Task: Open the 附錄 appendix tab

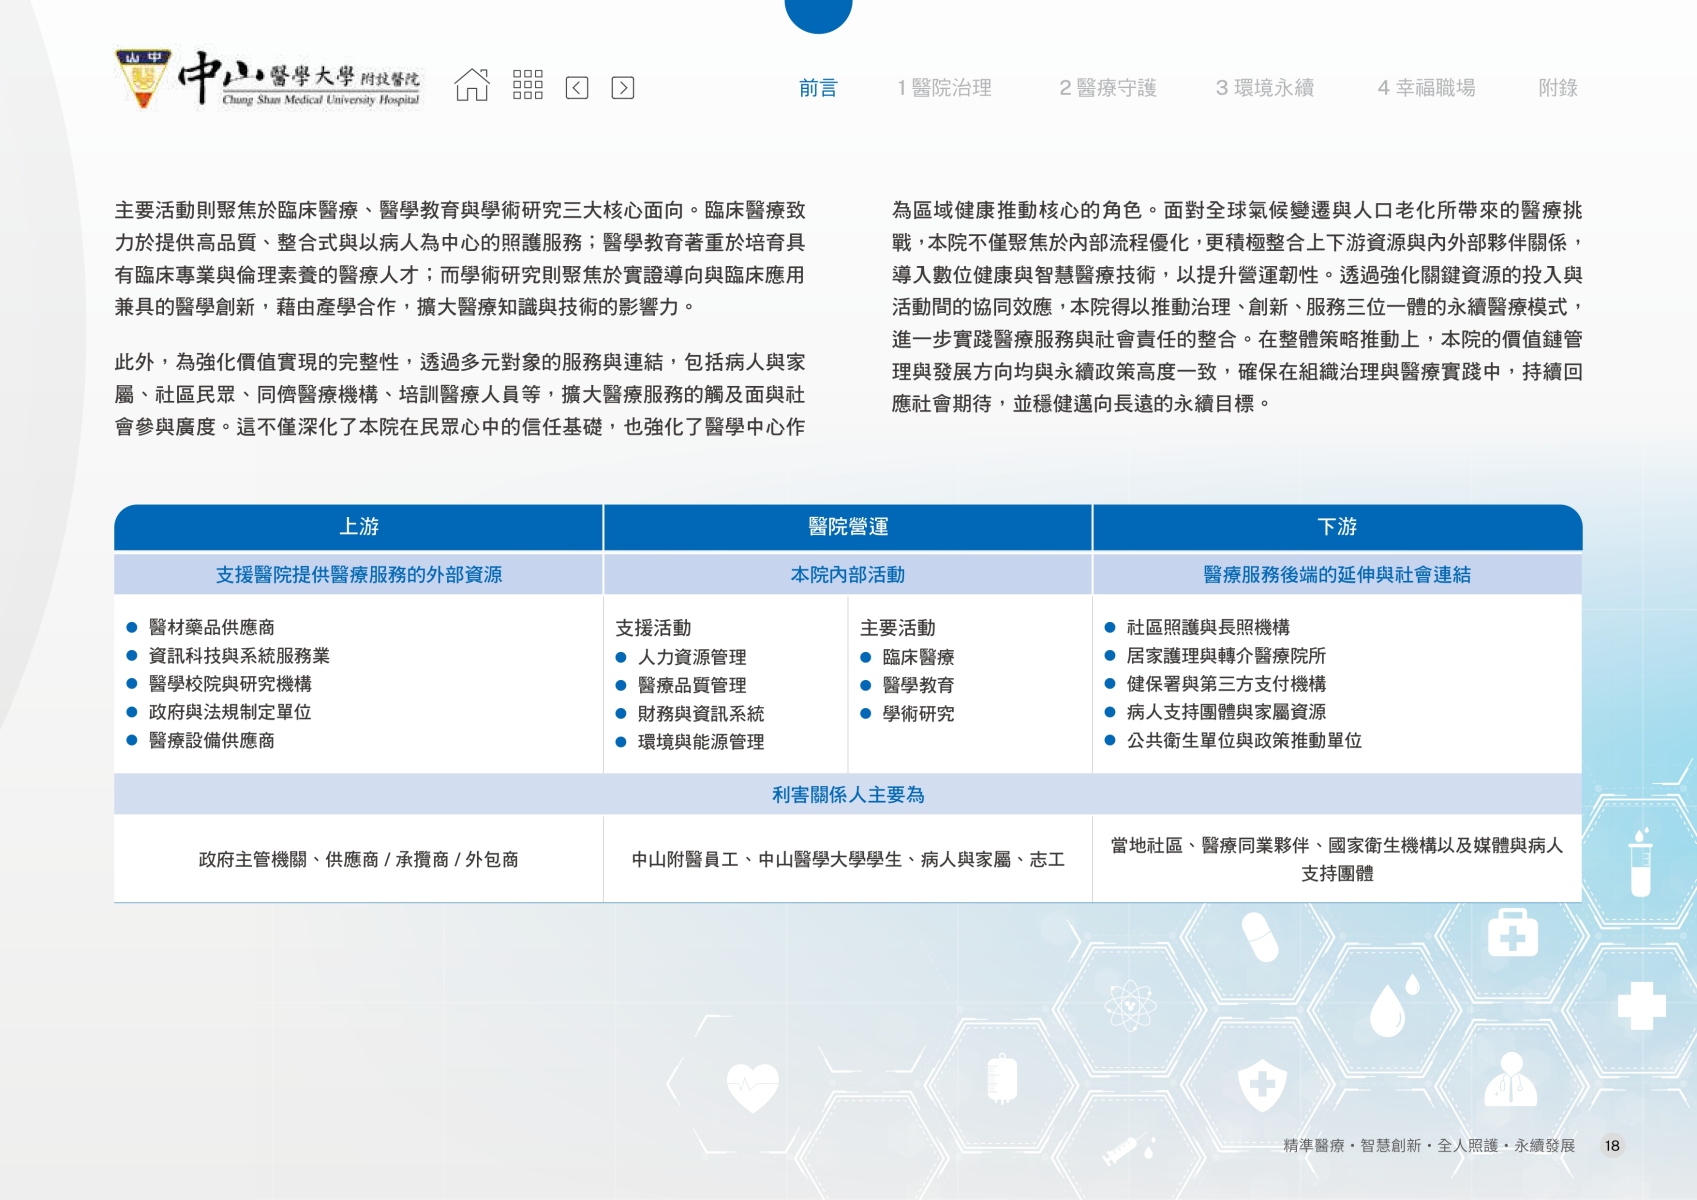Action: click(x=1557, y=88)
